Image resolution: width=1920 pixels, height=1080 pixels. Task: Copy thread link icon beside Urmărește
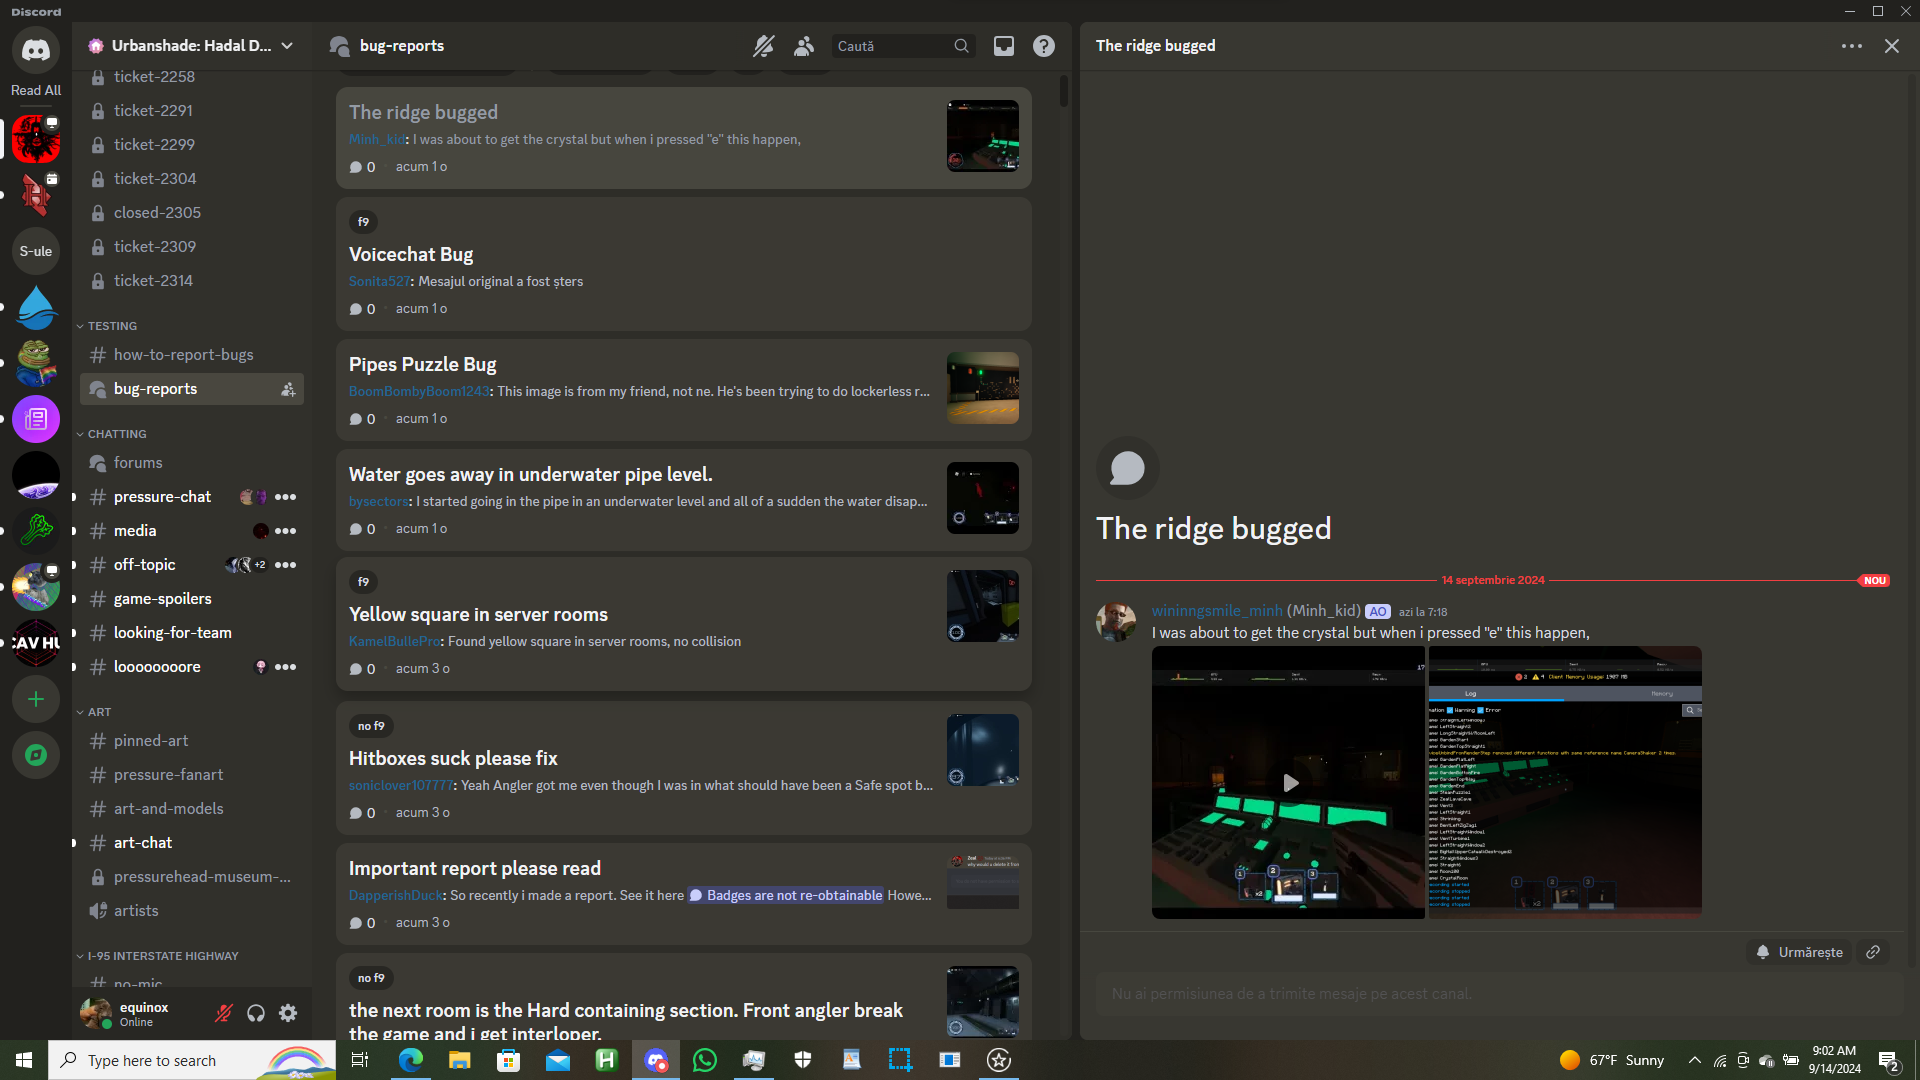pos(1873,952)
